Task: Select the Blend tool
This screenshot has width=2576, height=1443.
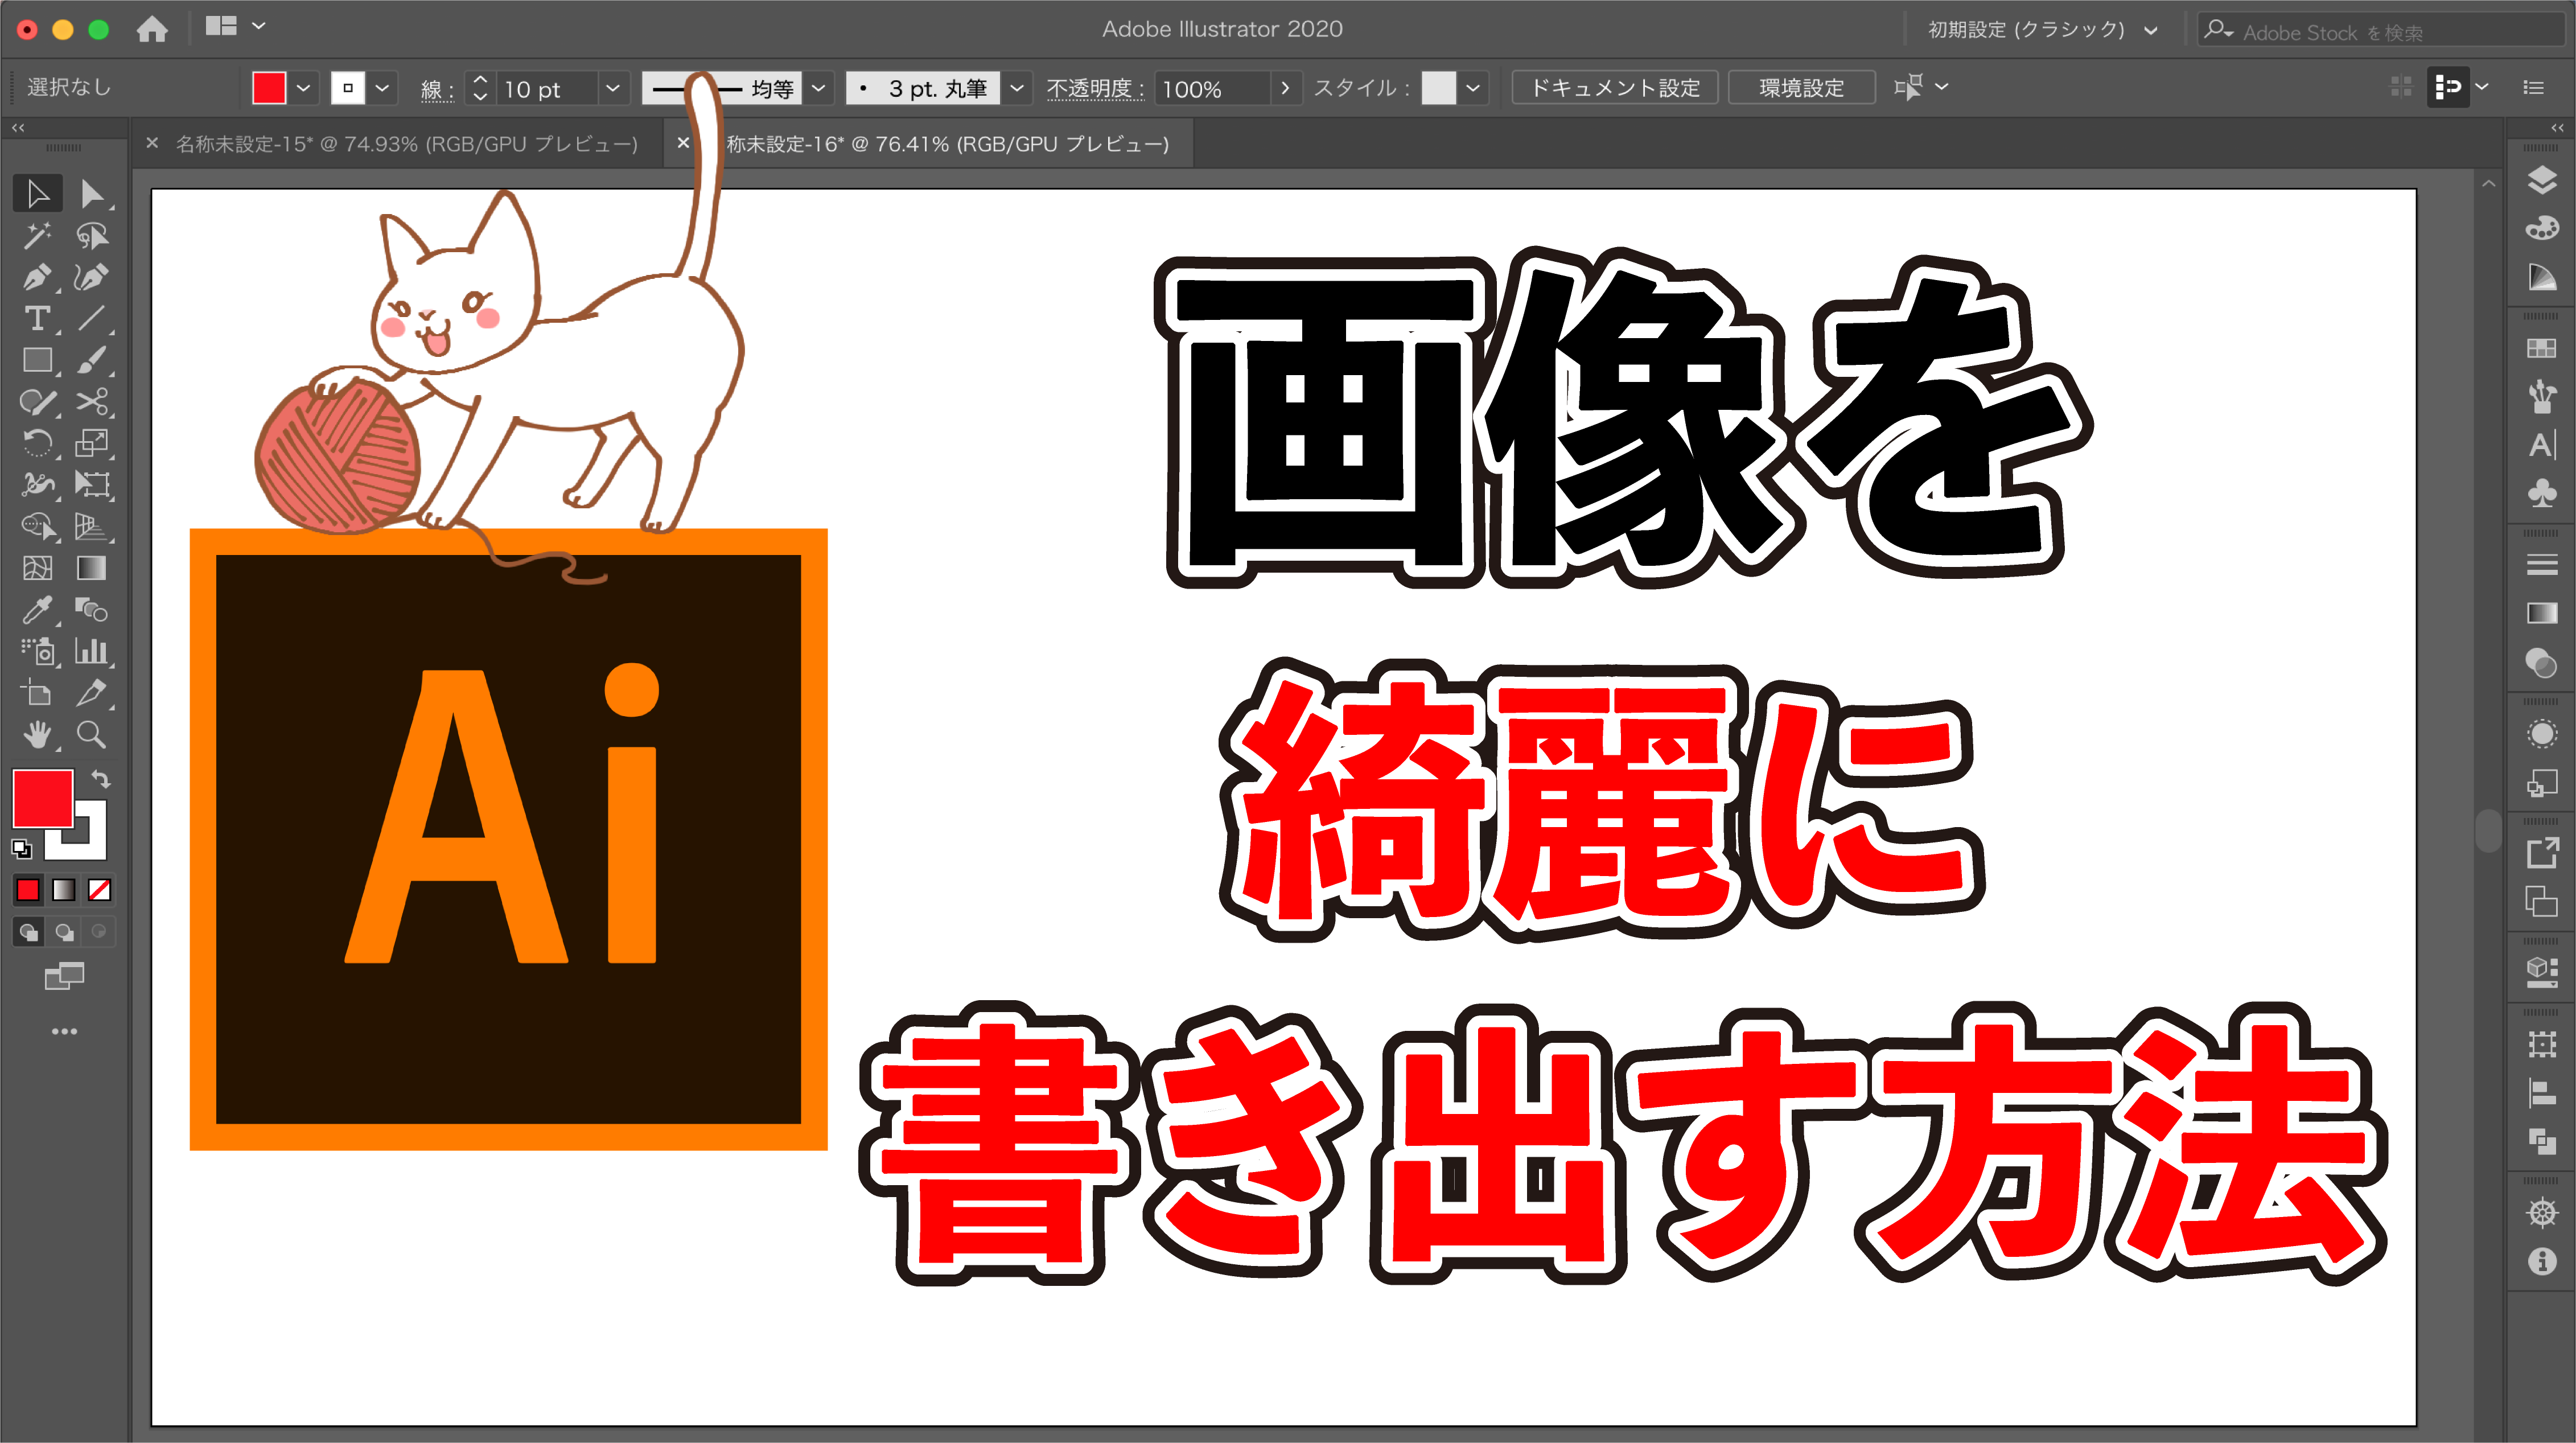Action: click(x=92, y=610)
